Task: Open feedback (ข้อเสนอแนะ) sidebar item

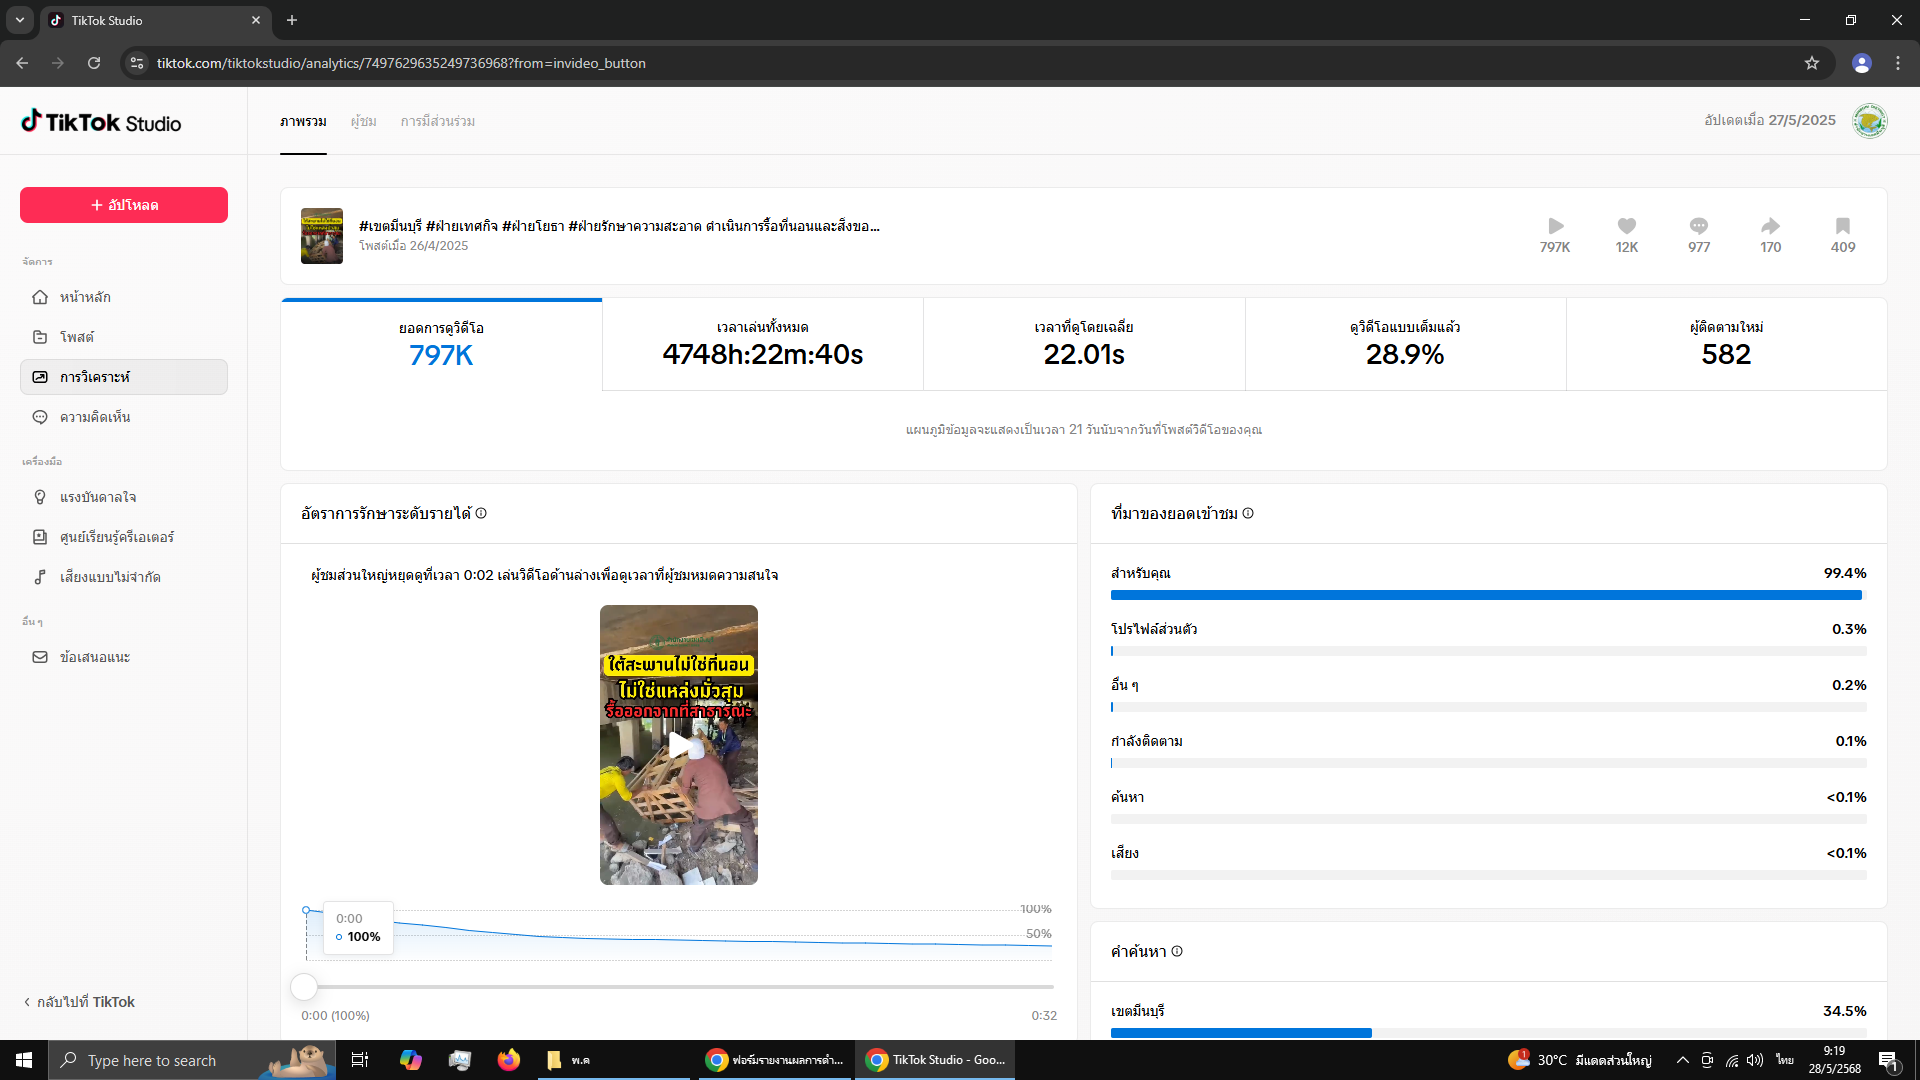Action: click(124, 657)
